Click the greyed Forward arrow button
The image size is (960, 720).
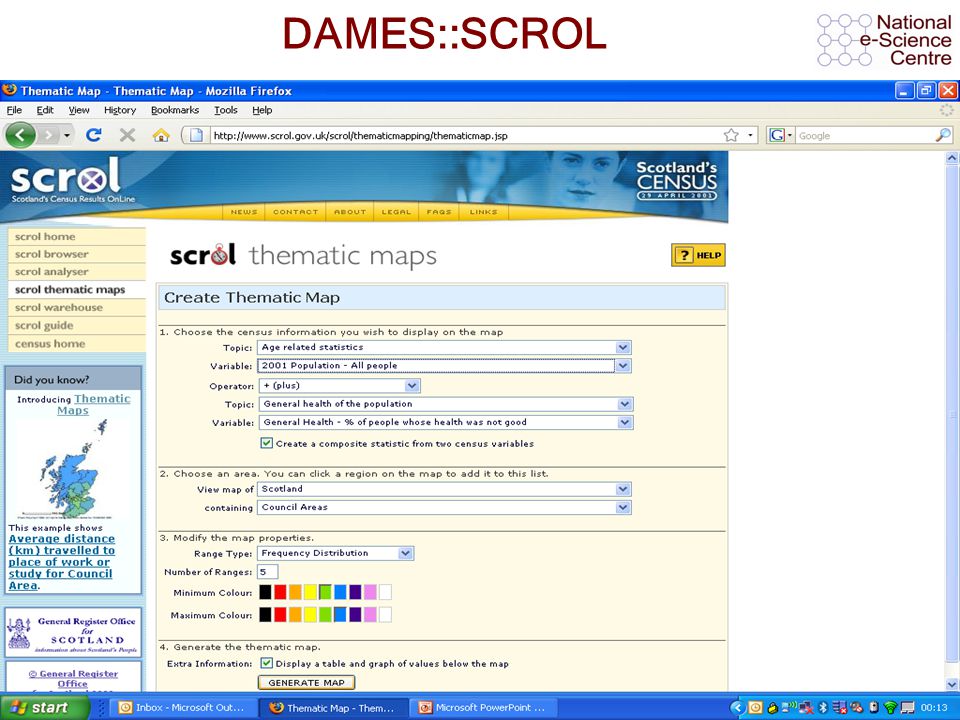48,135
